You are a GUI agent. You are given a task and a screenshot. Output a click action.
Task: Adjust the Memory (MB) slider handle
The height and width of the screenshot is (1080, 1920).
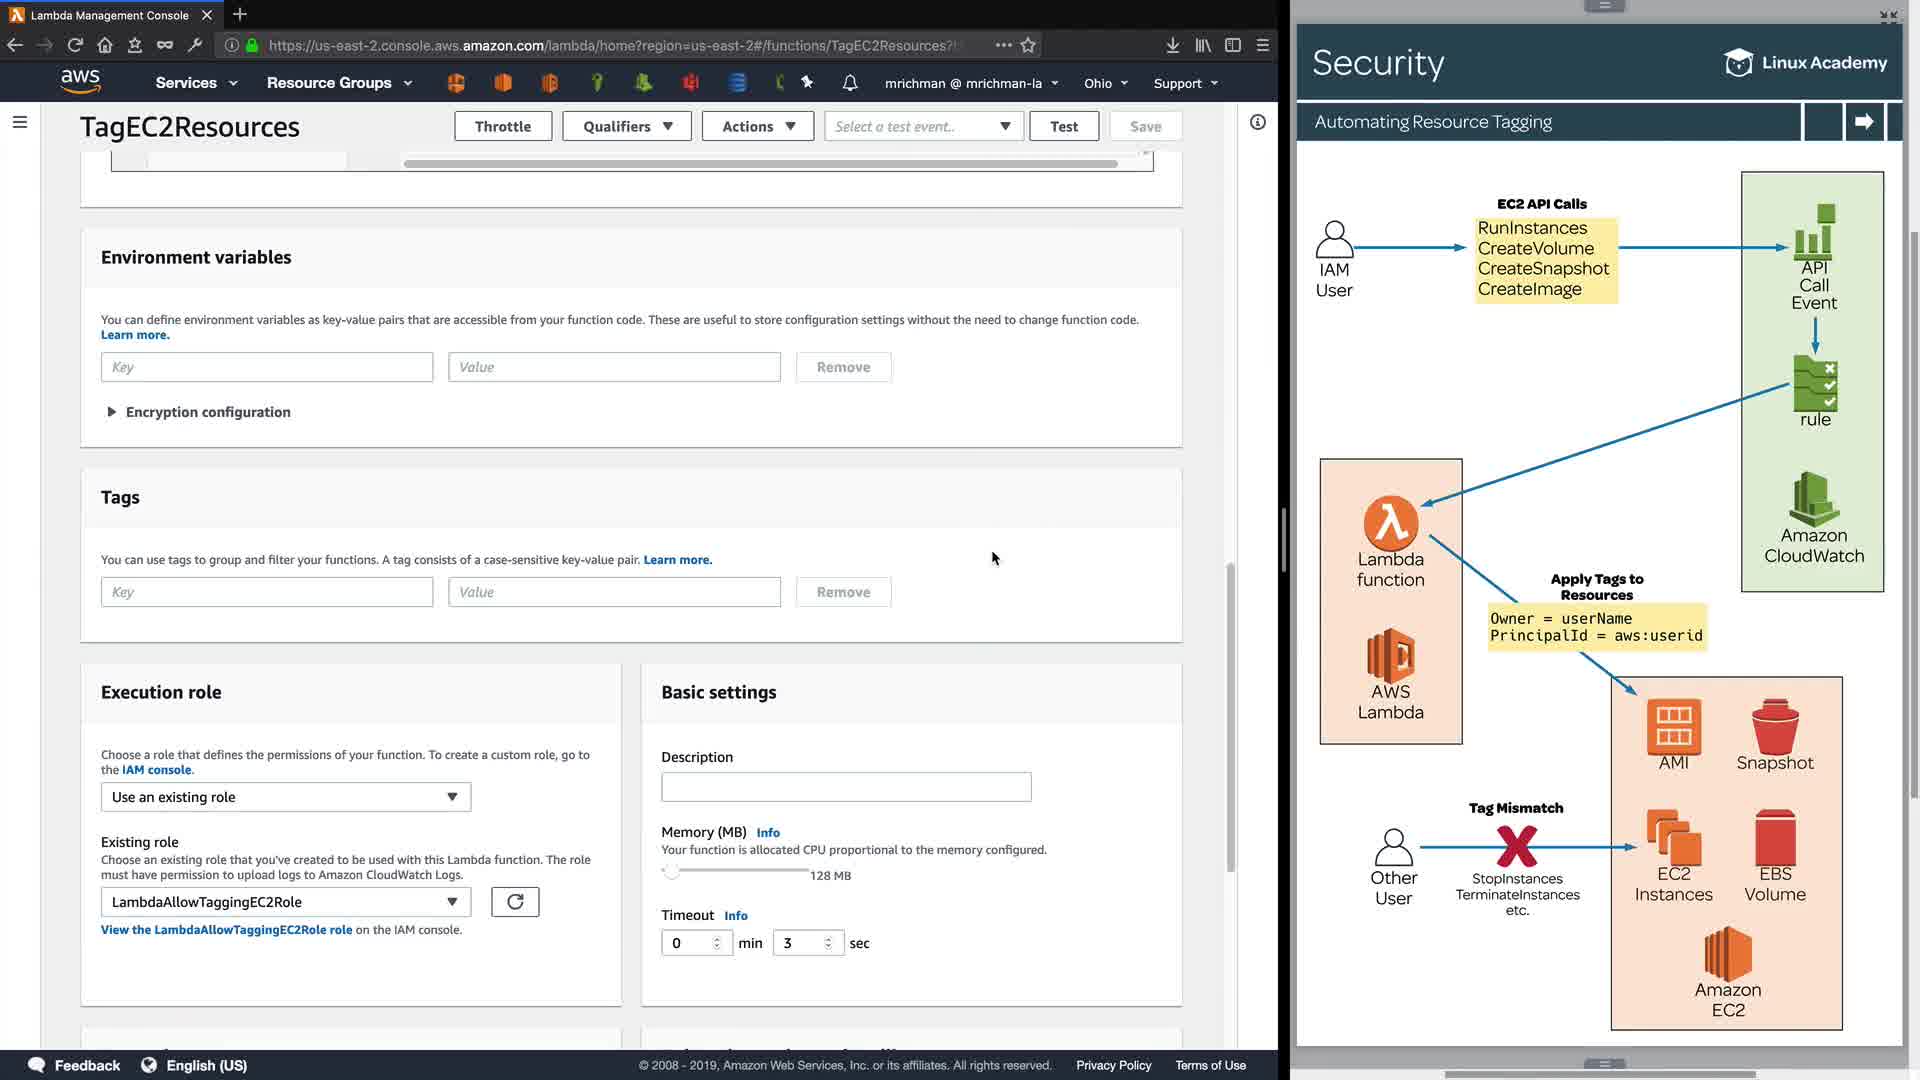coord(672,871)
